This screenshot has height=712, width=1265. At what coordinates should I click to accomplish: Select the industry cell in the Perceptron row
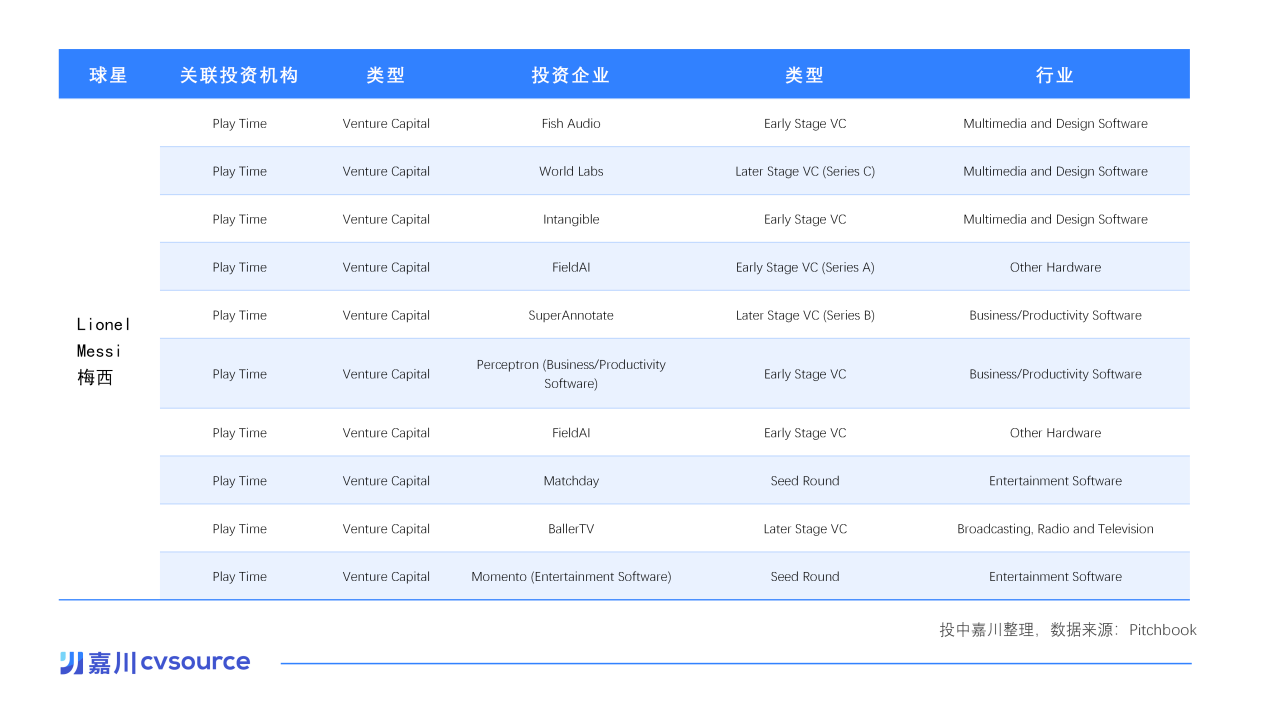[1055, 374]
